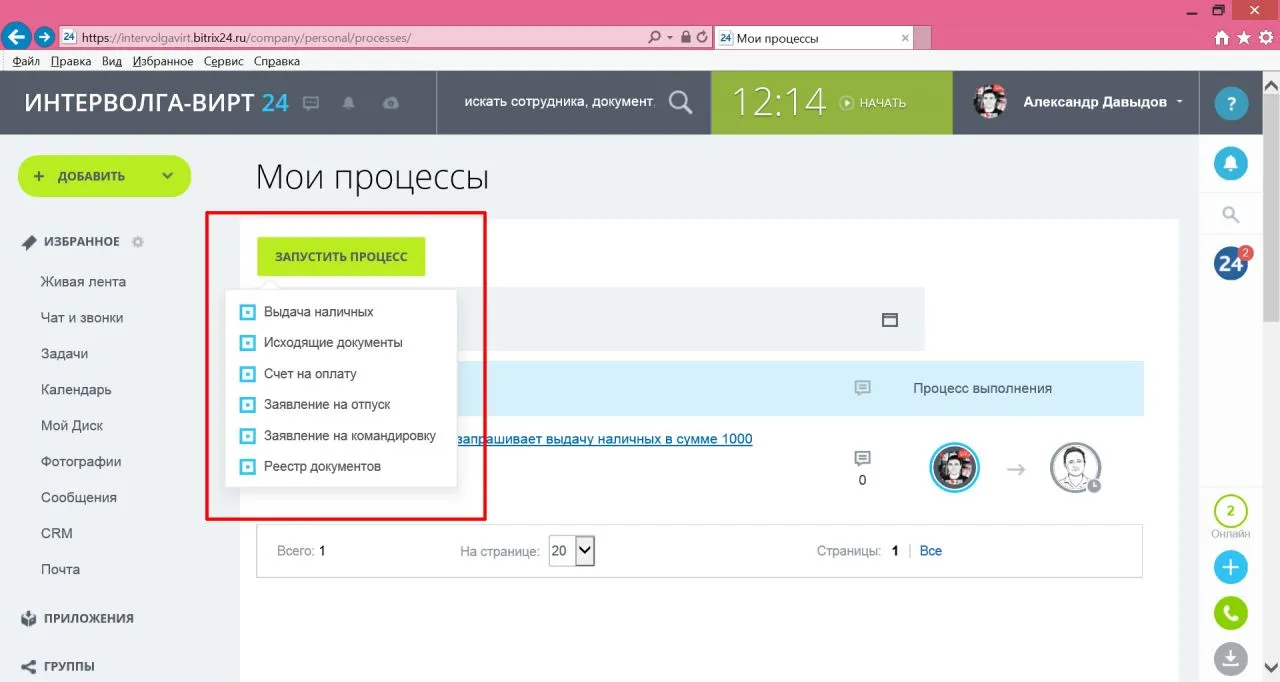The width and height of the screenshot is (1280, 682).
Task: Click the Запустить процесс button
Action: click(341, 257)
